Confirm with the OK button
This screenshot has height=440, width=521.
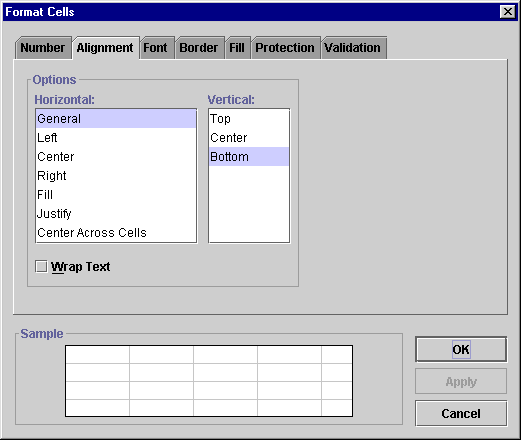[461, 349]
